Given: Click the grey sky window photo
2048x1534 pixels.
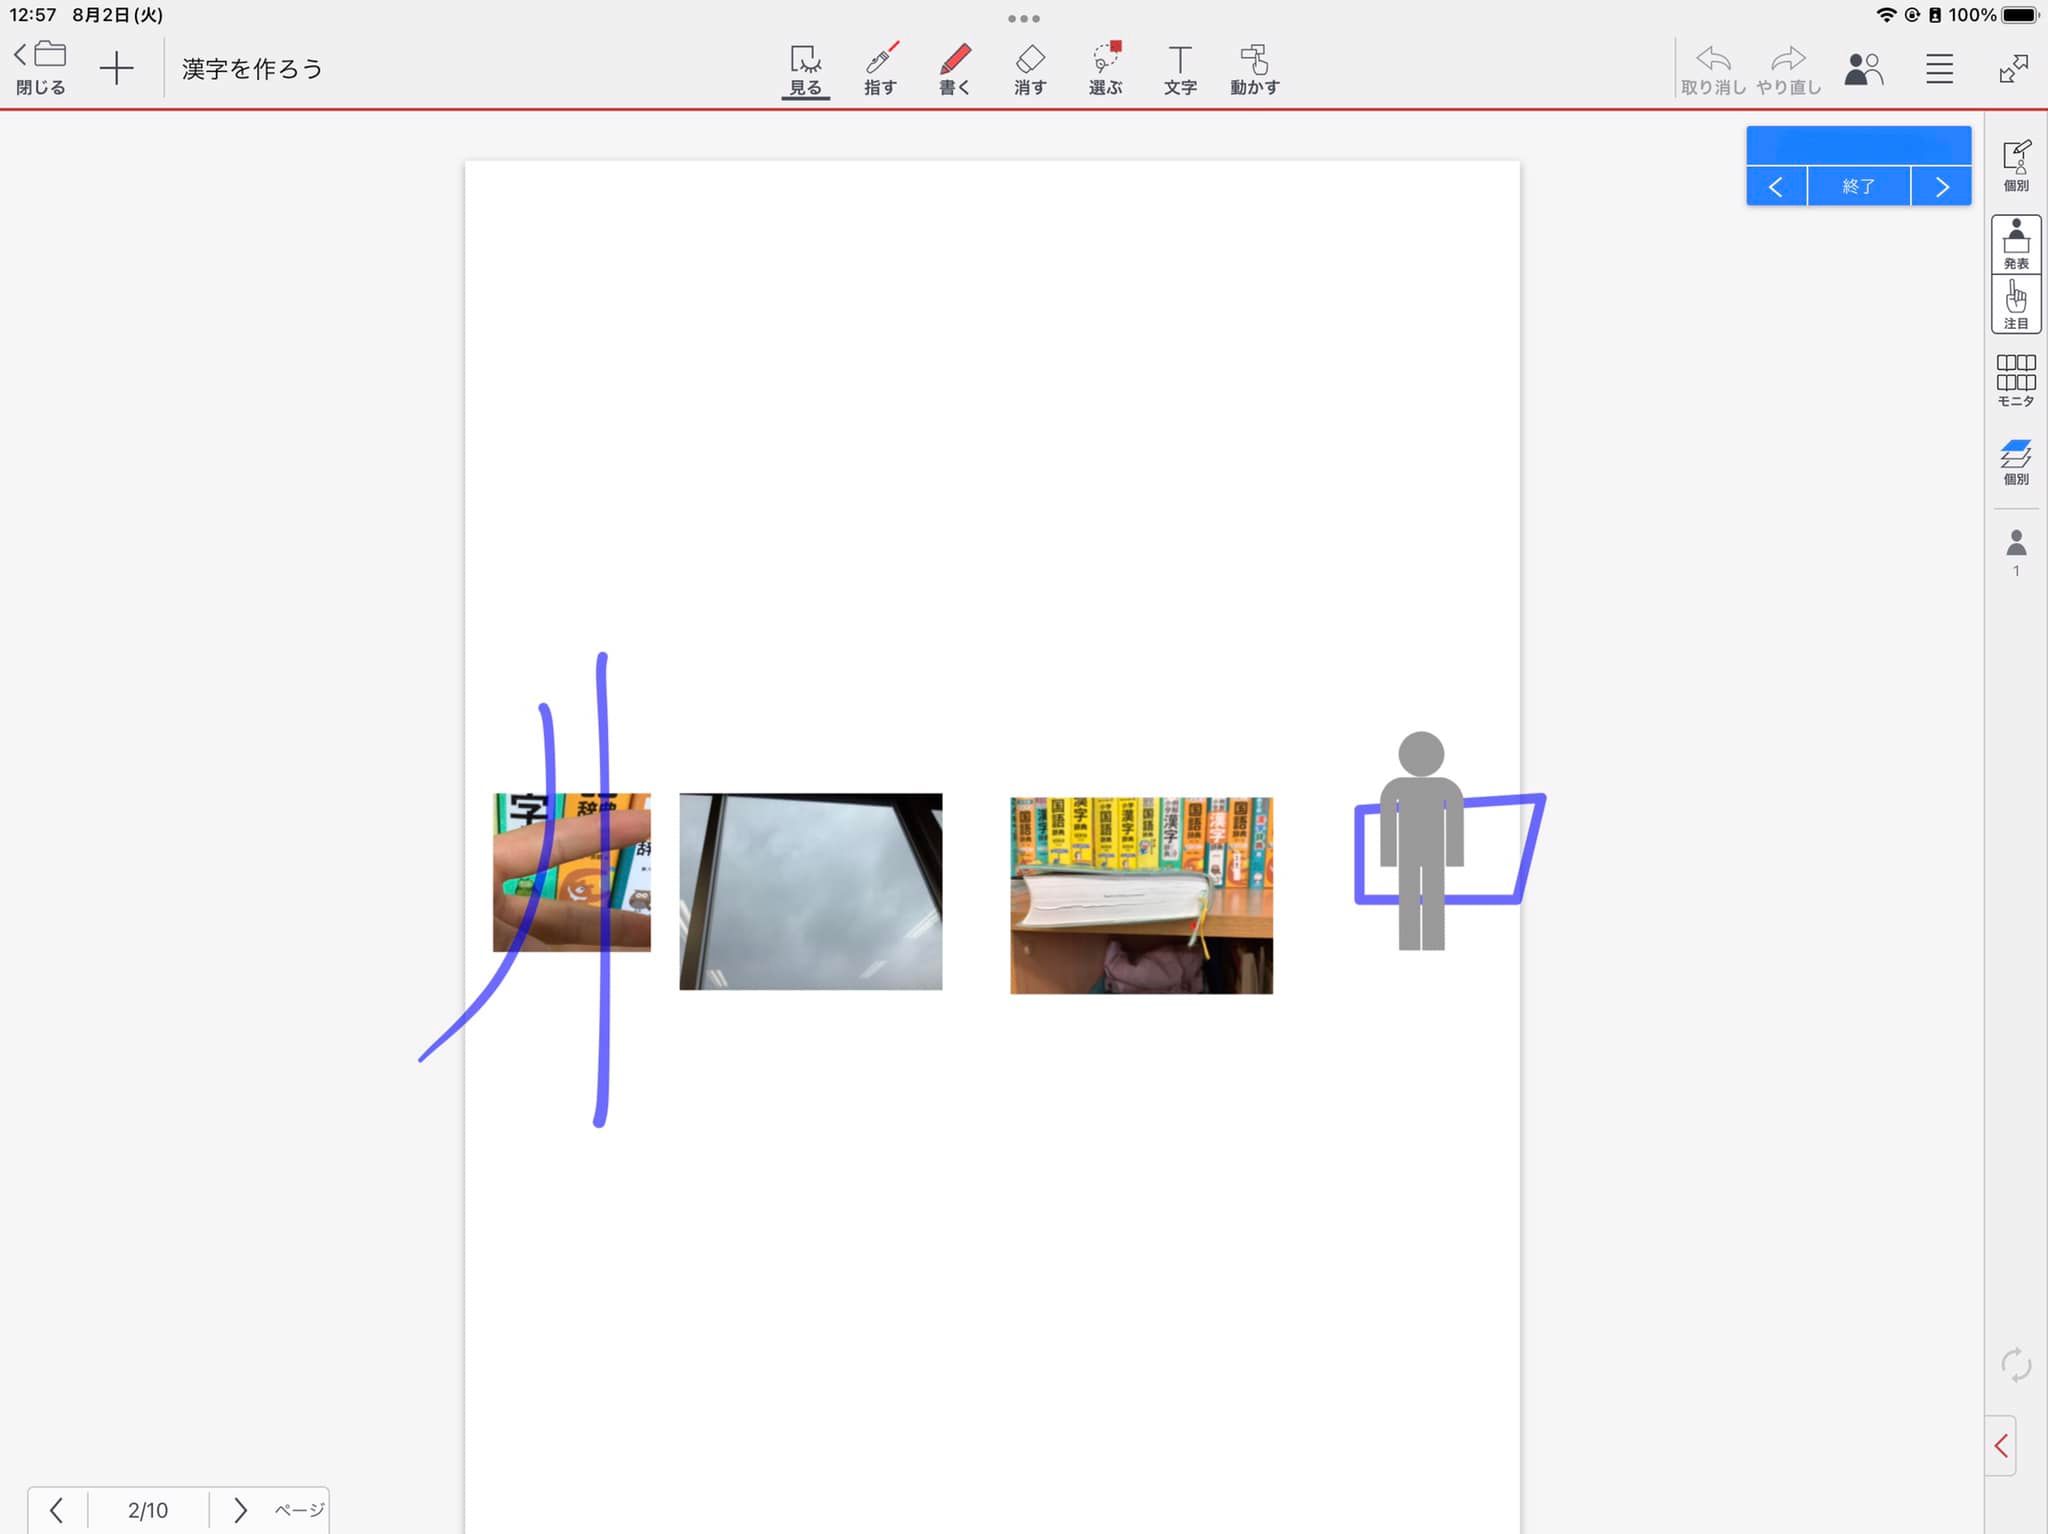Looking at the screenshot, I should [x=810, y=891].
